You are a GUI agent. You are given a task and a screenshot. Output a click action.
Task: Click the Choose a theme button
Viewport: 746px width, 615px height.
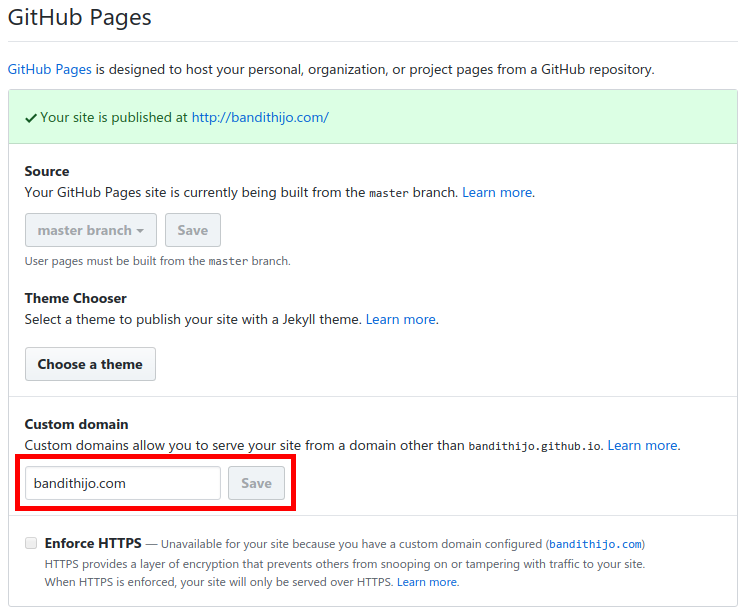point(90,364)
